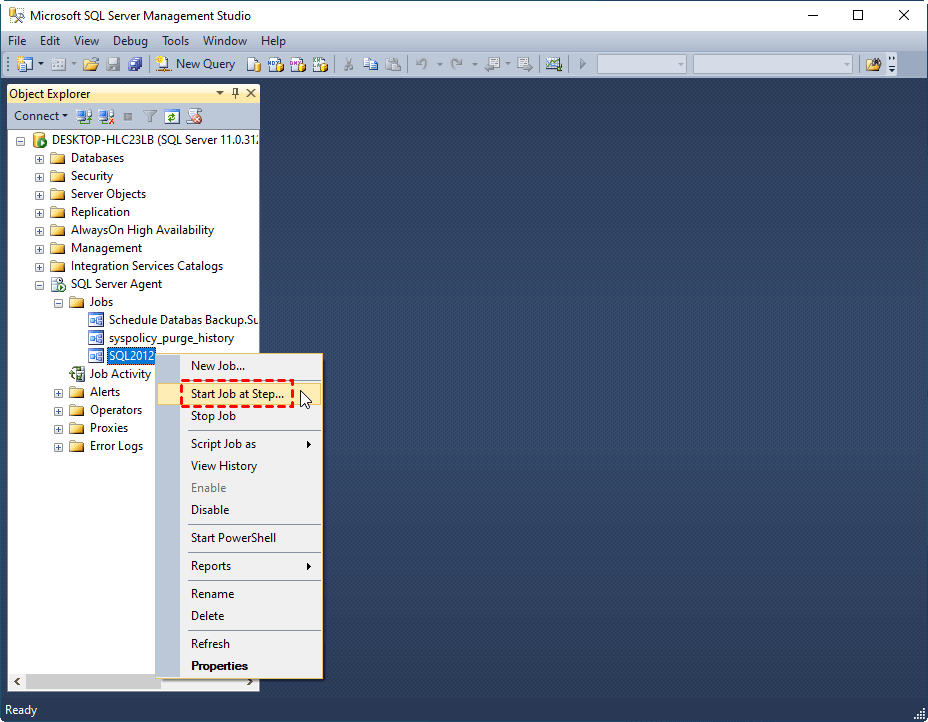The height and width of the screenshot is (722, 928).
Task: Click the Save All icon in toolbar
Action: pyautogui.click(x=135, y=64)
